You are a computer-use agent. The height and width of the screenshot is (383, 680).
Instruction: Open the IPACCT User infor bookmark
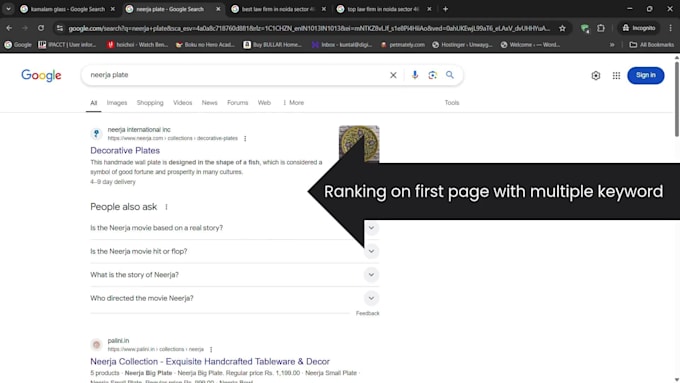coord(67,45)
